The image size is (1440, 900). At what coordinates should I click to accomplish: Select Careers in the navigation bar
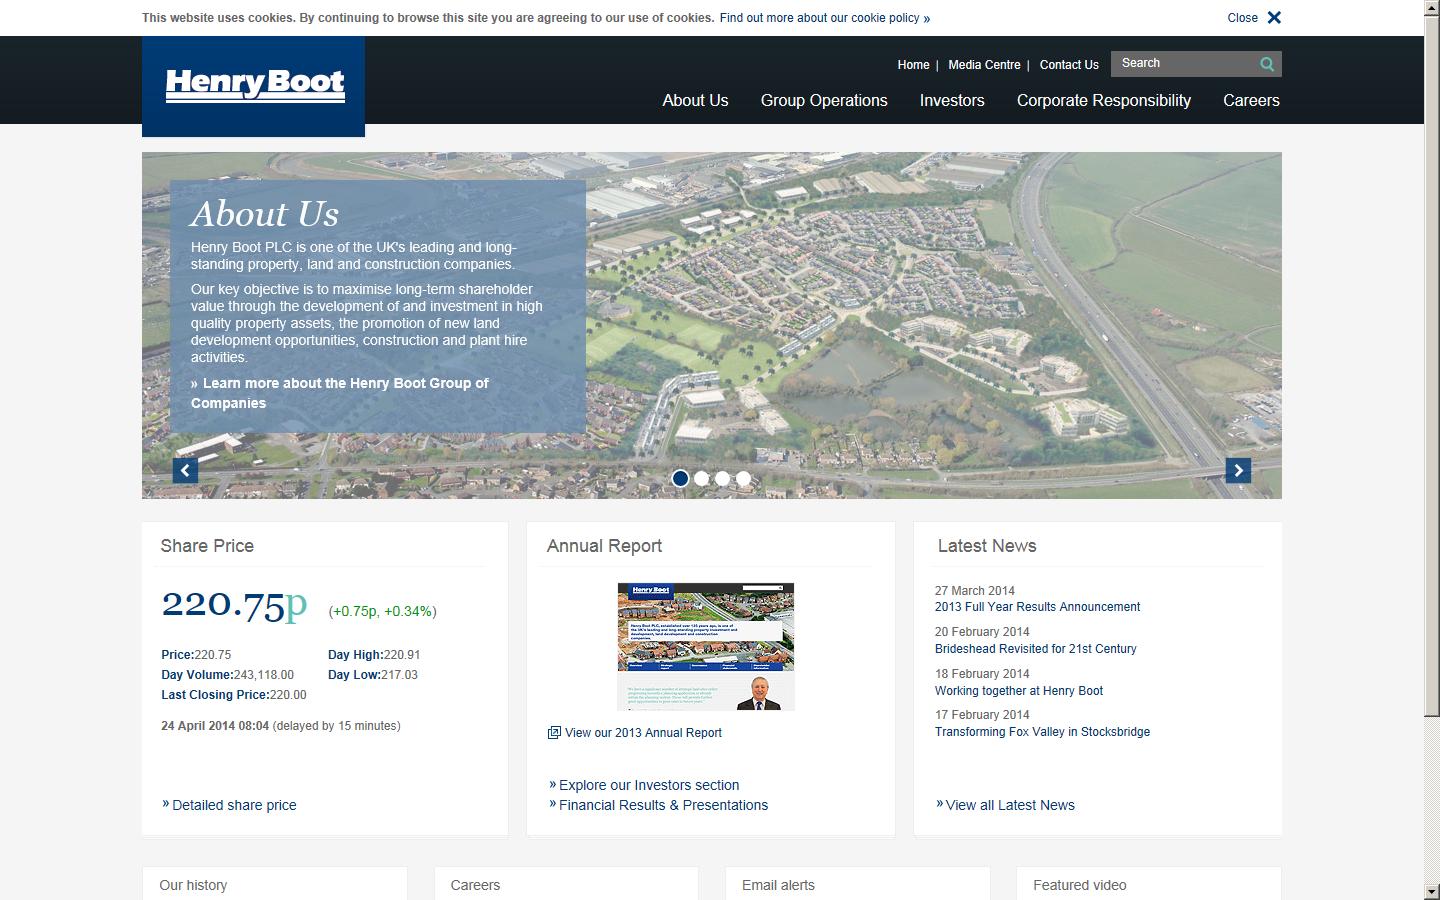tap(1251, 100)
